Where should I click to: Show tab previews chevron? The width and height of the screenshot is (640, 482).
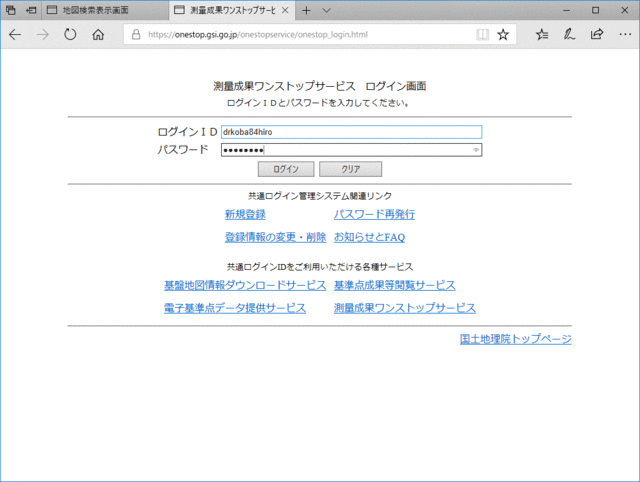pos(327,11)
